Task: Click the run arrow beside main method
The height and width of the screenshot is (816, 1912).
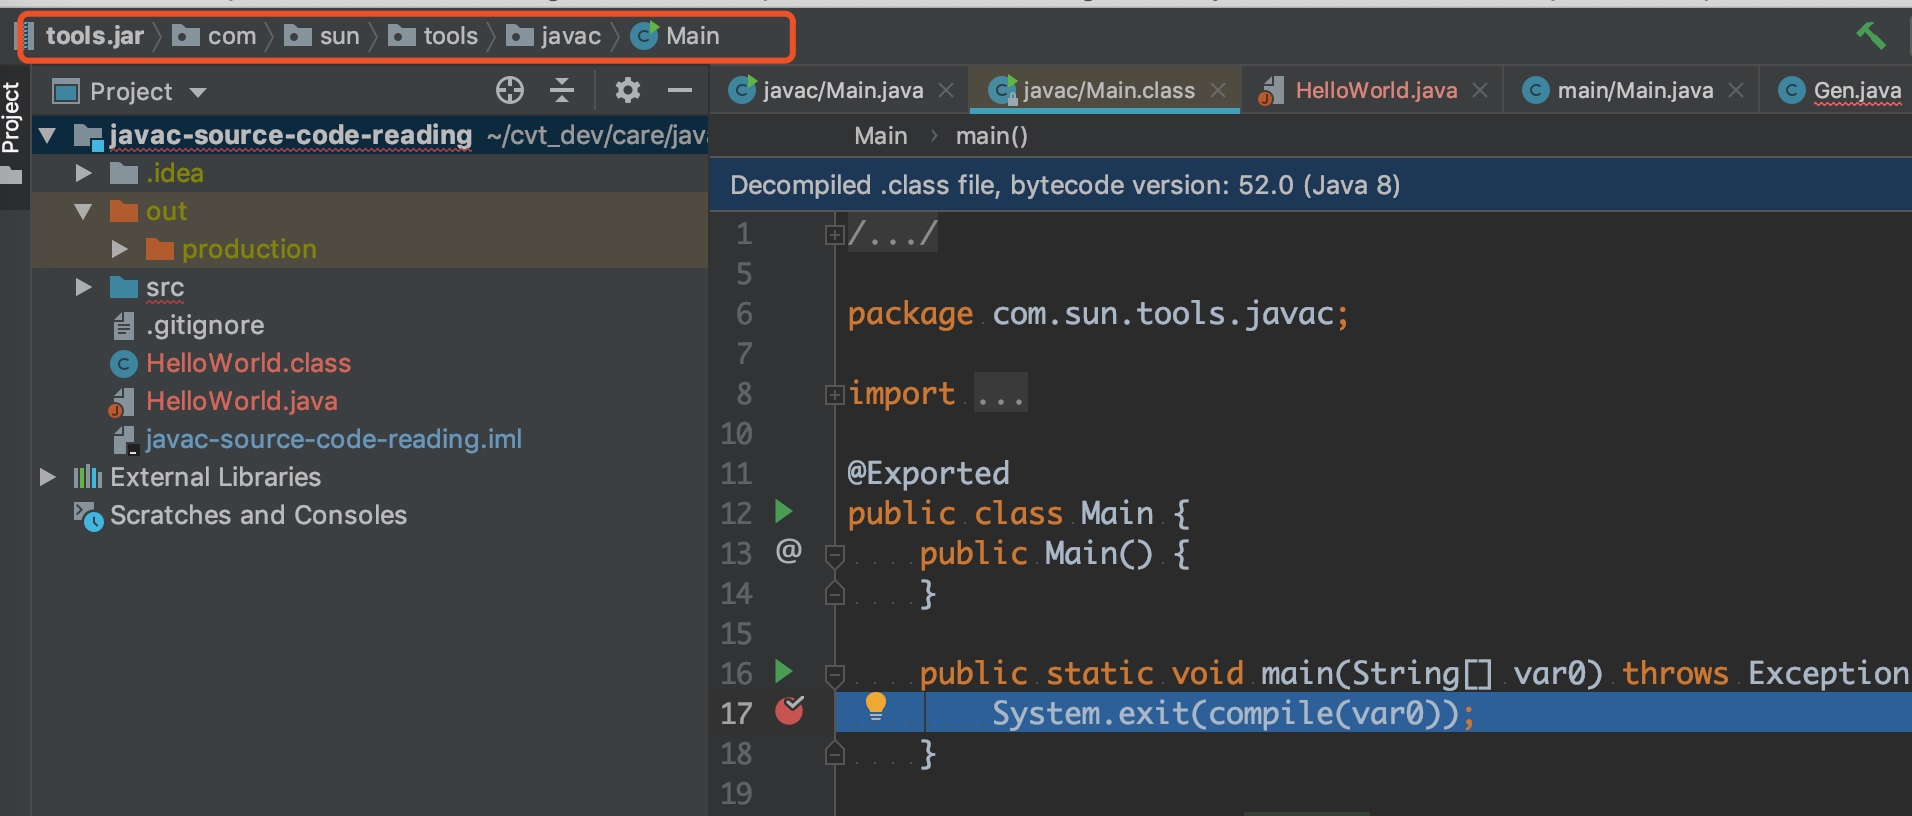Action: pos(784,672)
